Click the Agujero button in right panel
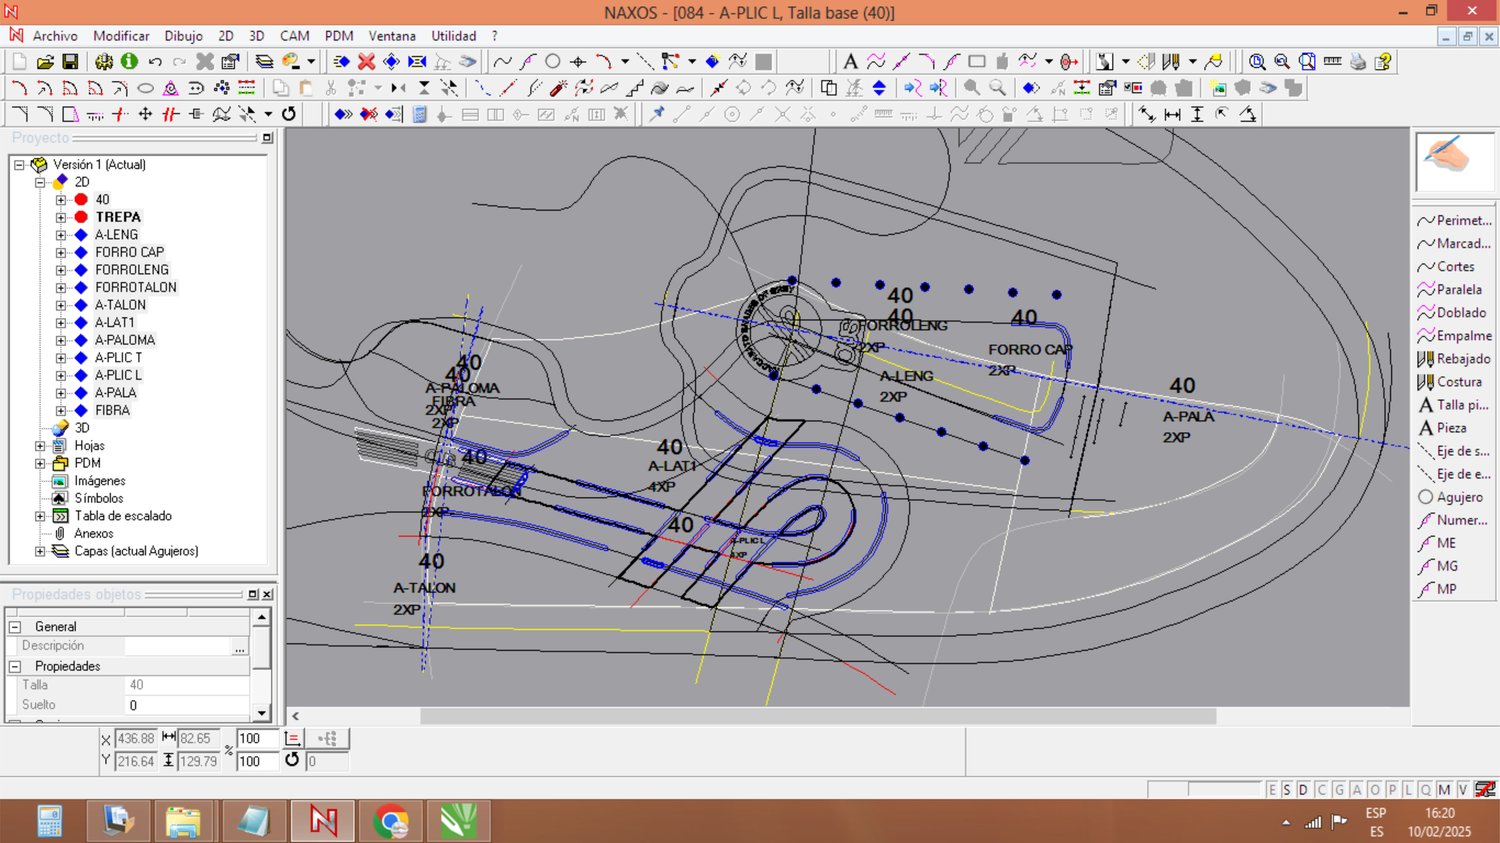 pyautogui.click(x=1455, y=497)
